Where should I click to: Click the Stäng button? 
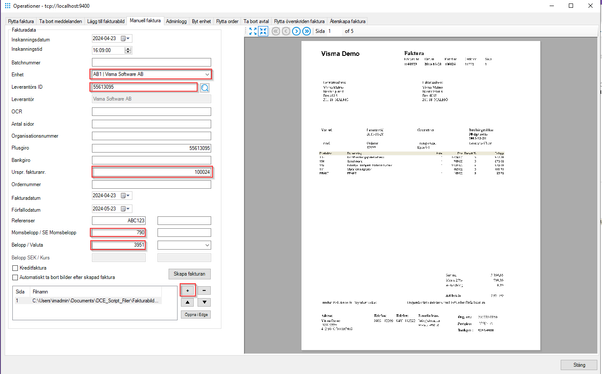tap(579, 365)
